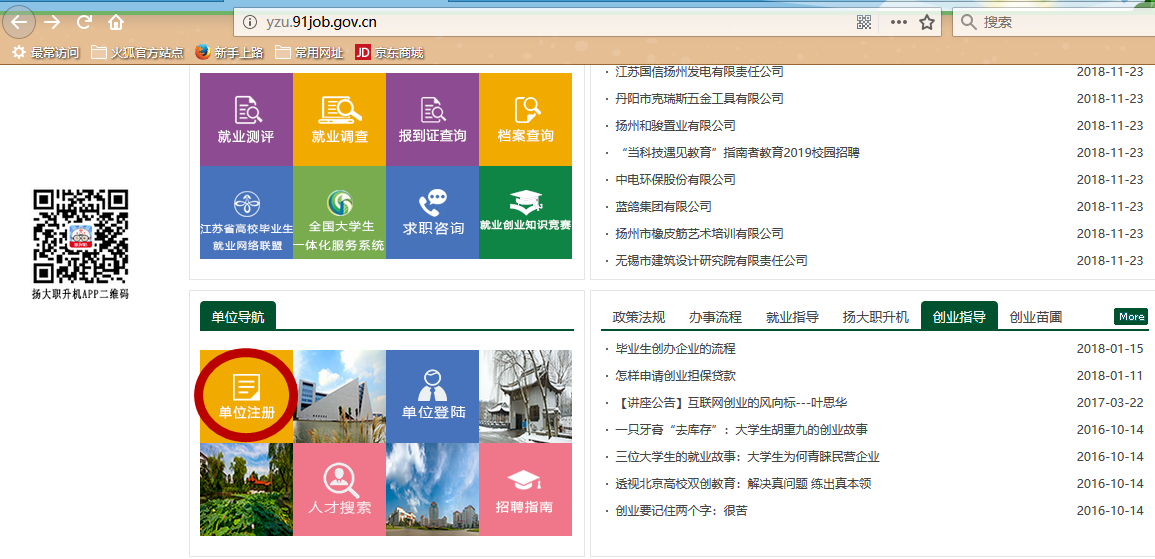Click the 人才搜索 tile
The image size is (1155, 559).
pos(339,490)
